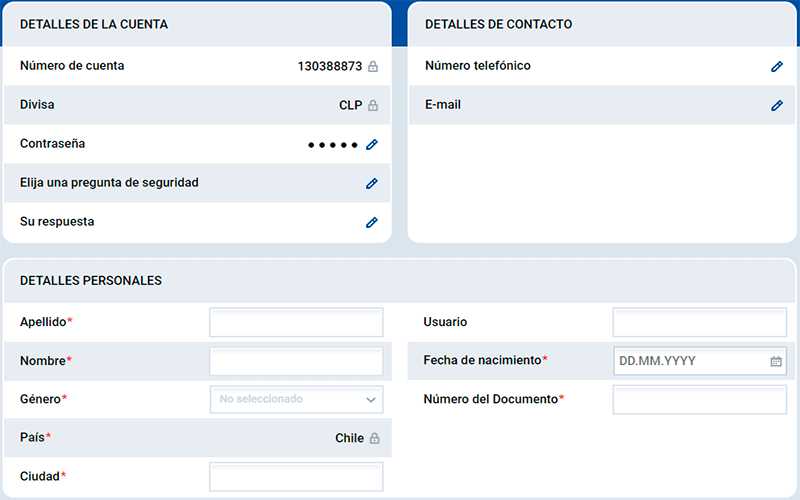This screenshot has width=800, height=500.
Task: Click lock icon next to account number
Action: 373,67
